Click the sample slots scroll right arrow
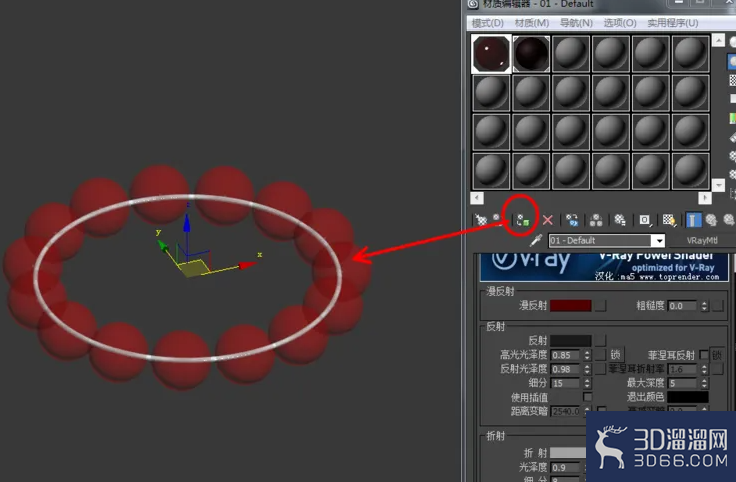The height and width of the screenshot is (482, 736). (705, 198)
